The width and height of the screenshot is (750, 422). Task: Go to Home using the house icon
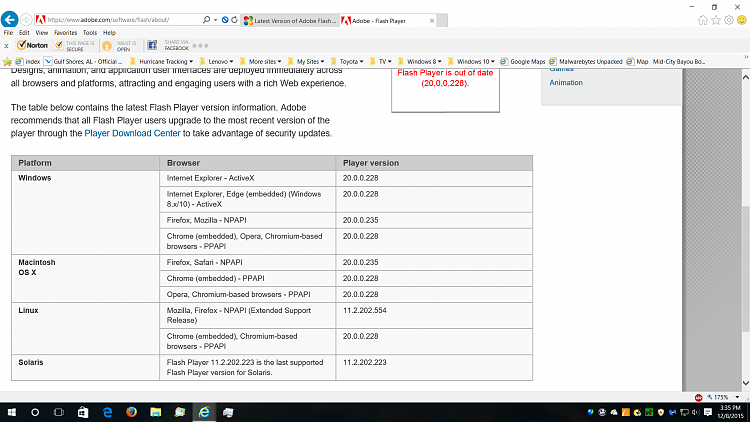click(703, 20)
